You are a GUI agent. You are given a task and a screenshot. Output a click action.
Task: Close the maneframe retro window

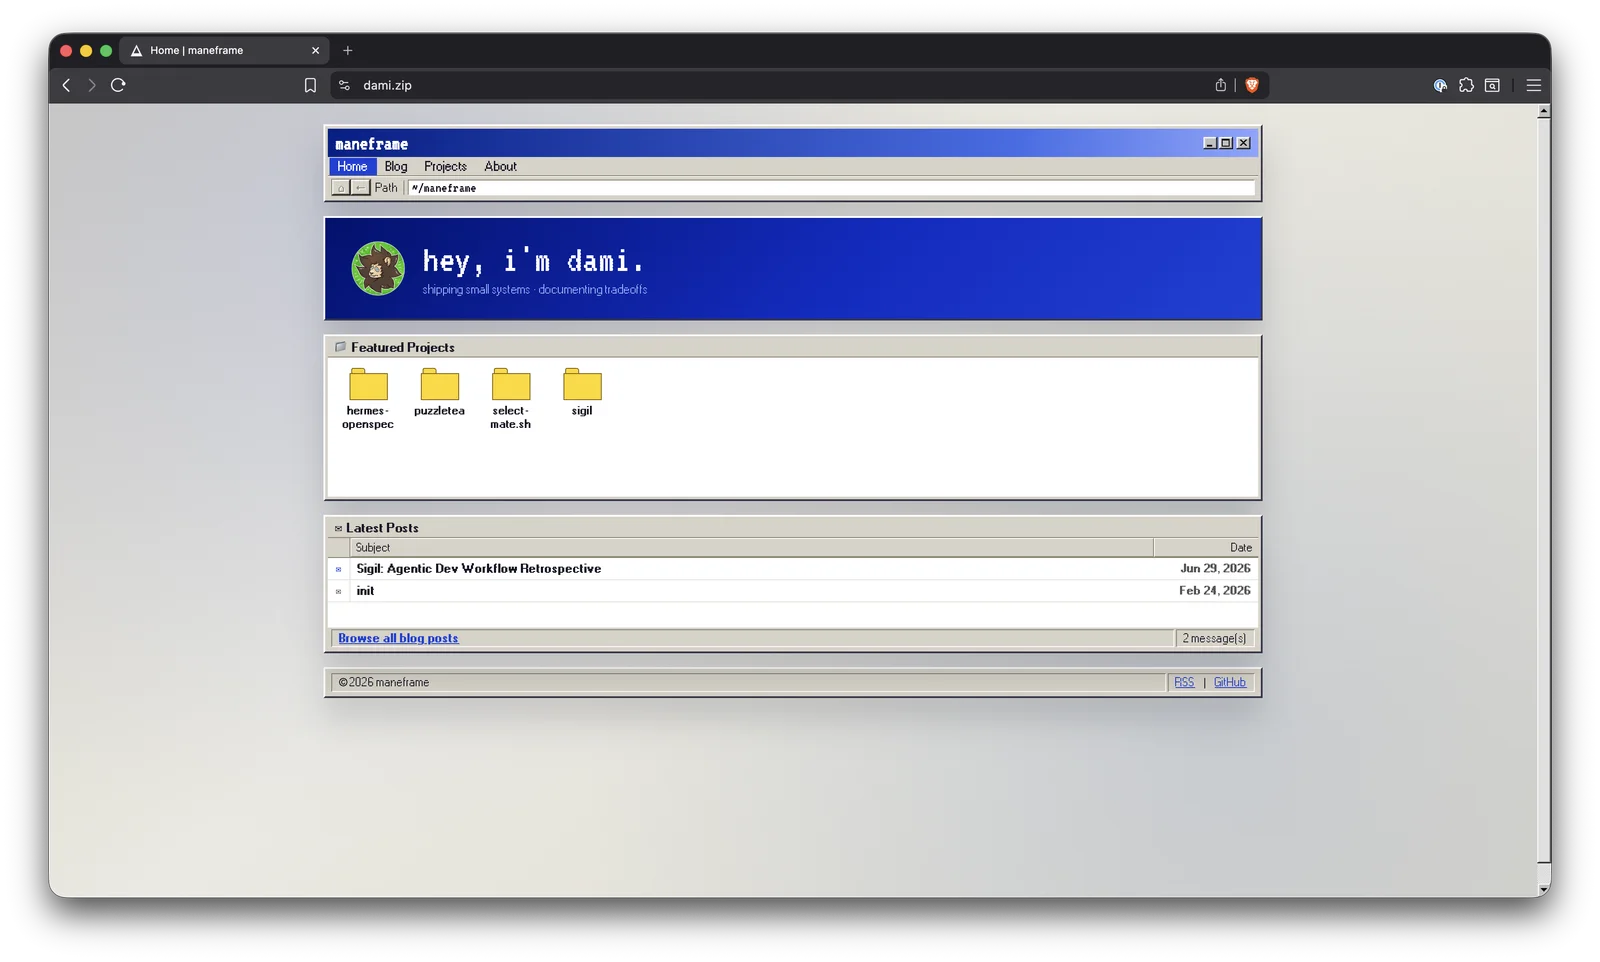(1244, 143)
